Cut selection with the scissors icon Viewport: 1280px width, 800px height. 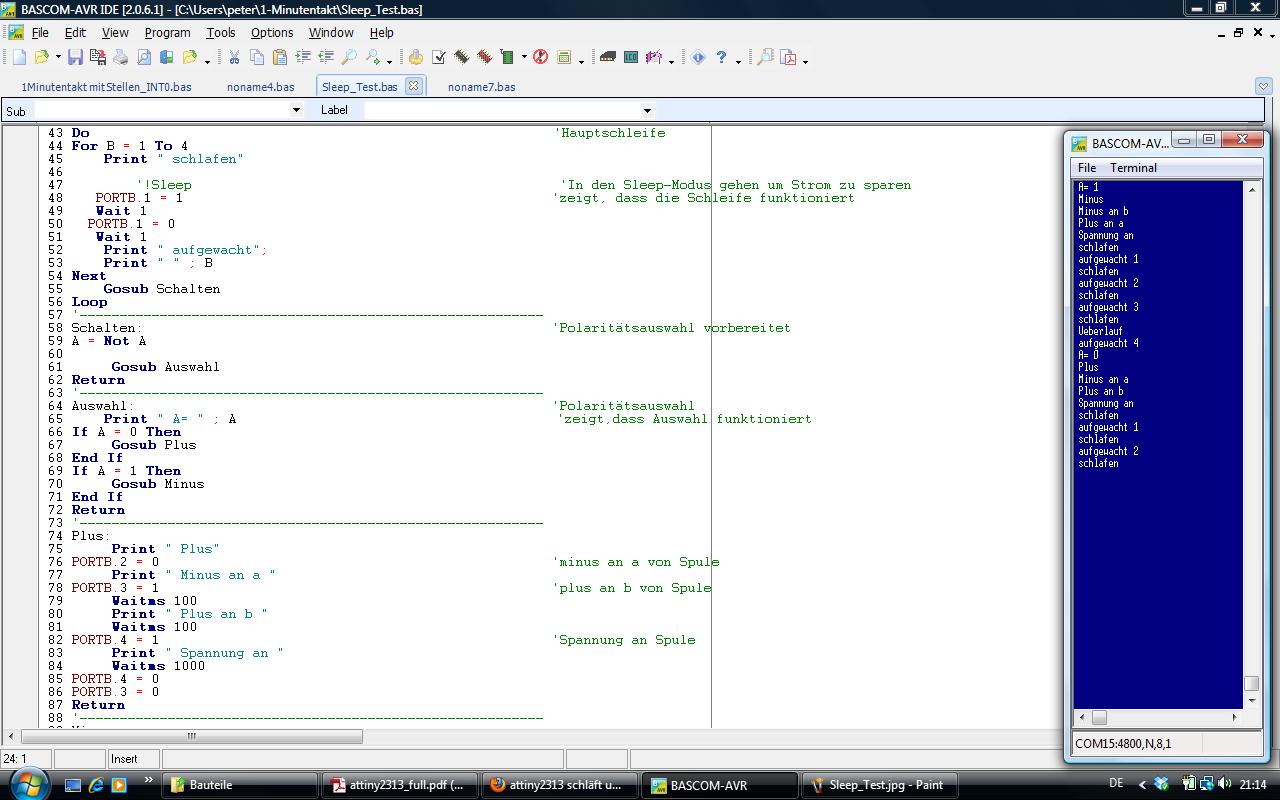pos(234,58)
